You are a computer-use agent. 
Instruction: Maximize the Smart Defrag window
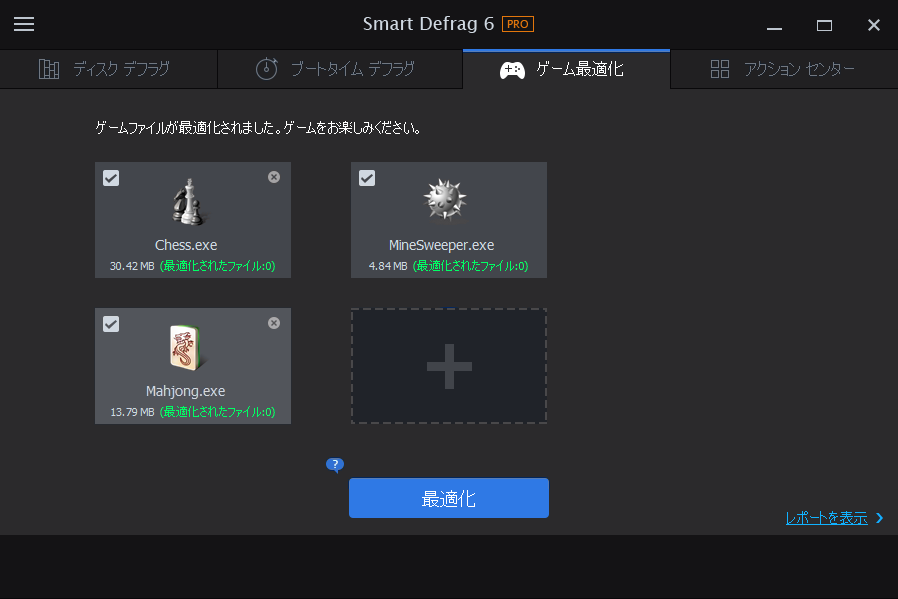[824, 25]
